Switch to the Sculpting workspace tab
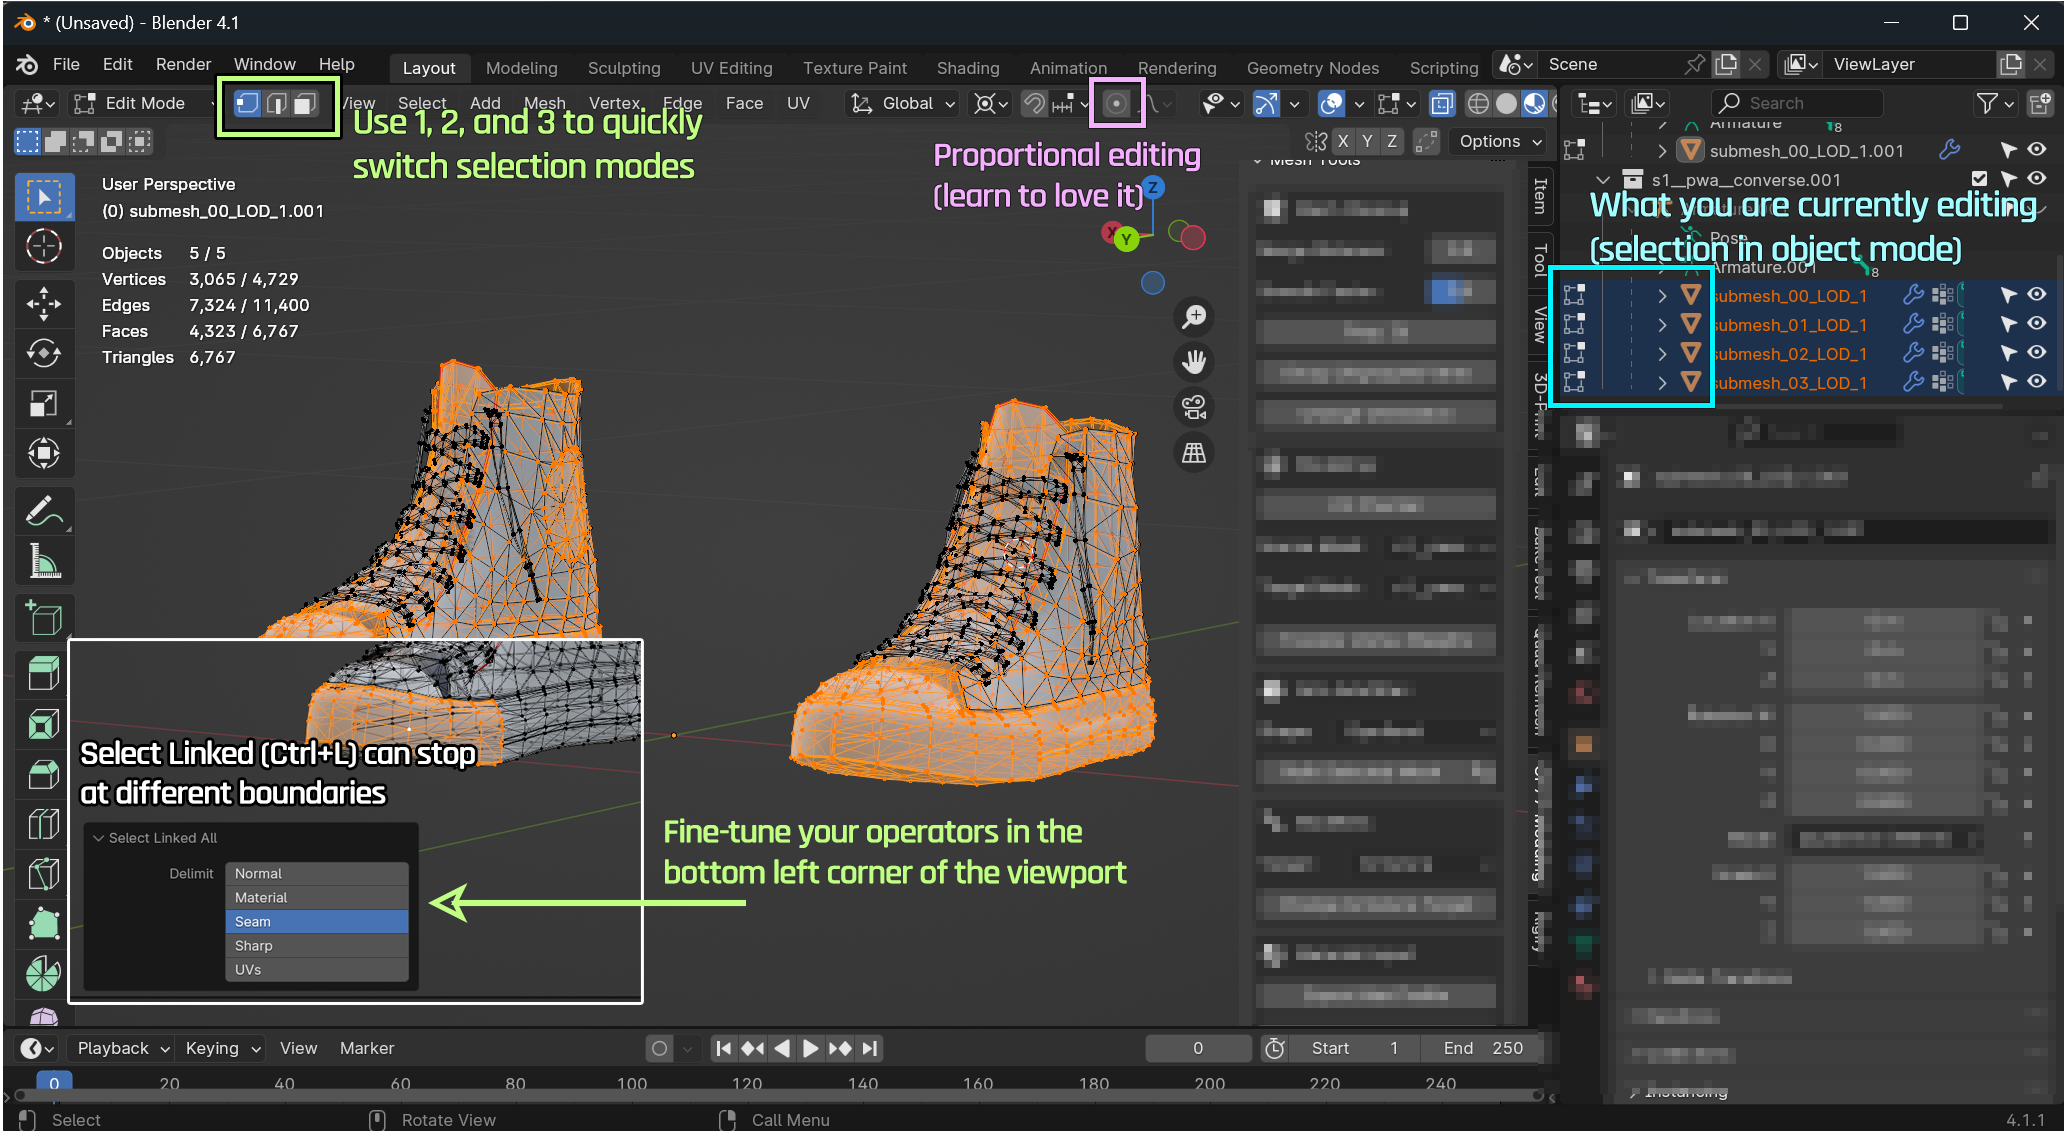The width and height of the screenshot is (2067, 1133). tap(624, 68)
